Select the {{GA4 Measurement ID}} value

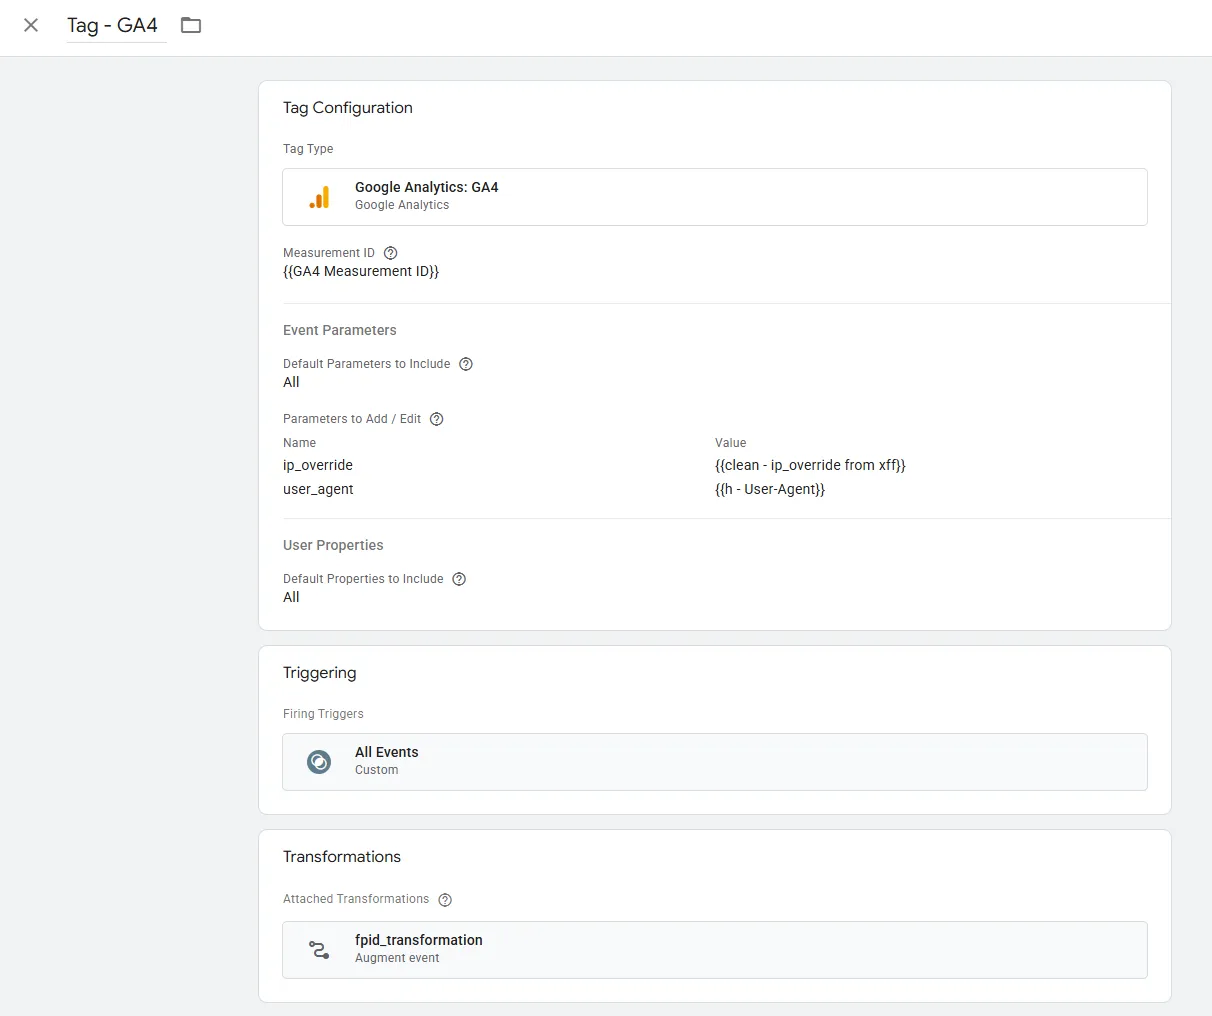point(361,271)
